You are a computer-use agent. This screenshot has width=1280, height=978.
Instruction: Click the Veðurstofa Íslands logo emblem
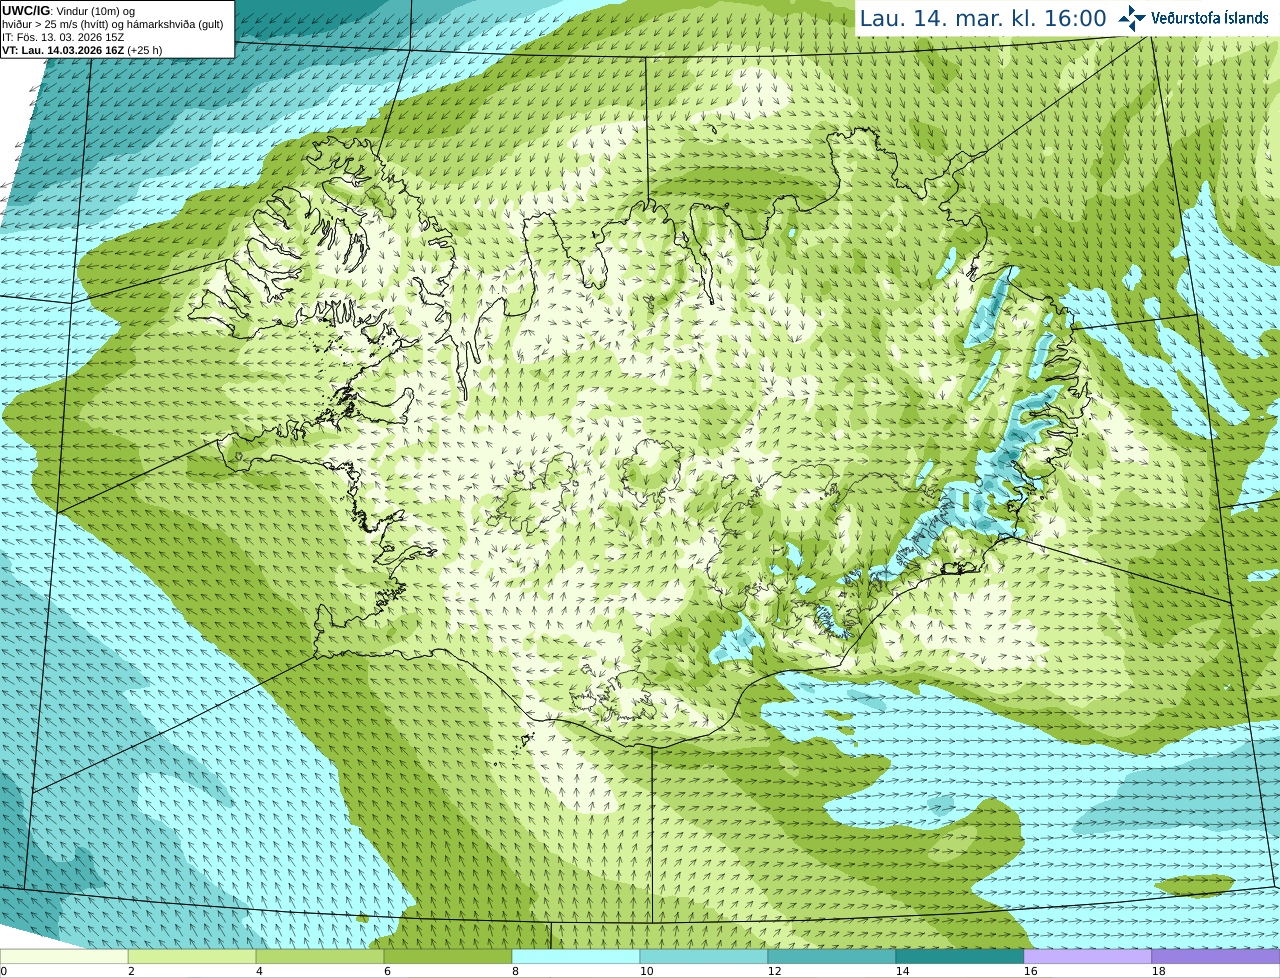click(1132, 18)
